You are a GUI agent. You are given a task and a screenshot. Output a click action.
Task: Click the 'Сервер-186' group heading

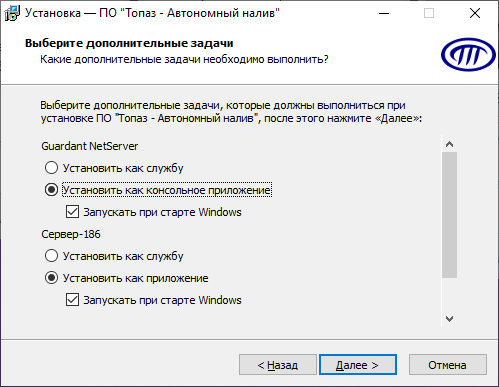(x=71, y=234)
